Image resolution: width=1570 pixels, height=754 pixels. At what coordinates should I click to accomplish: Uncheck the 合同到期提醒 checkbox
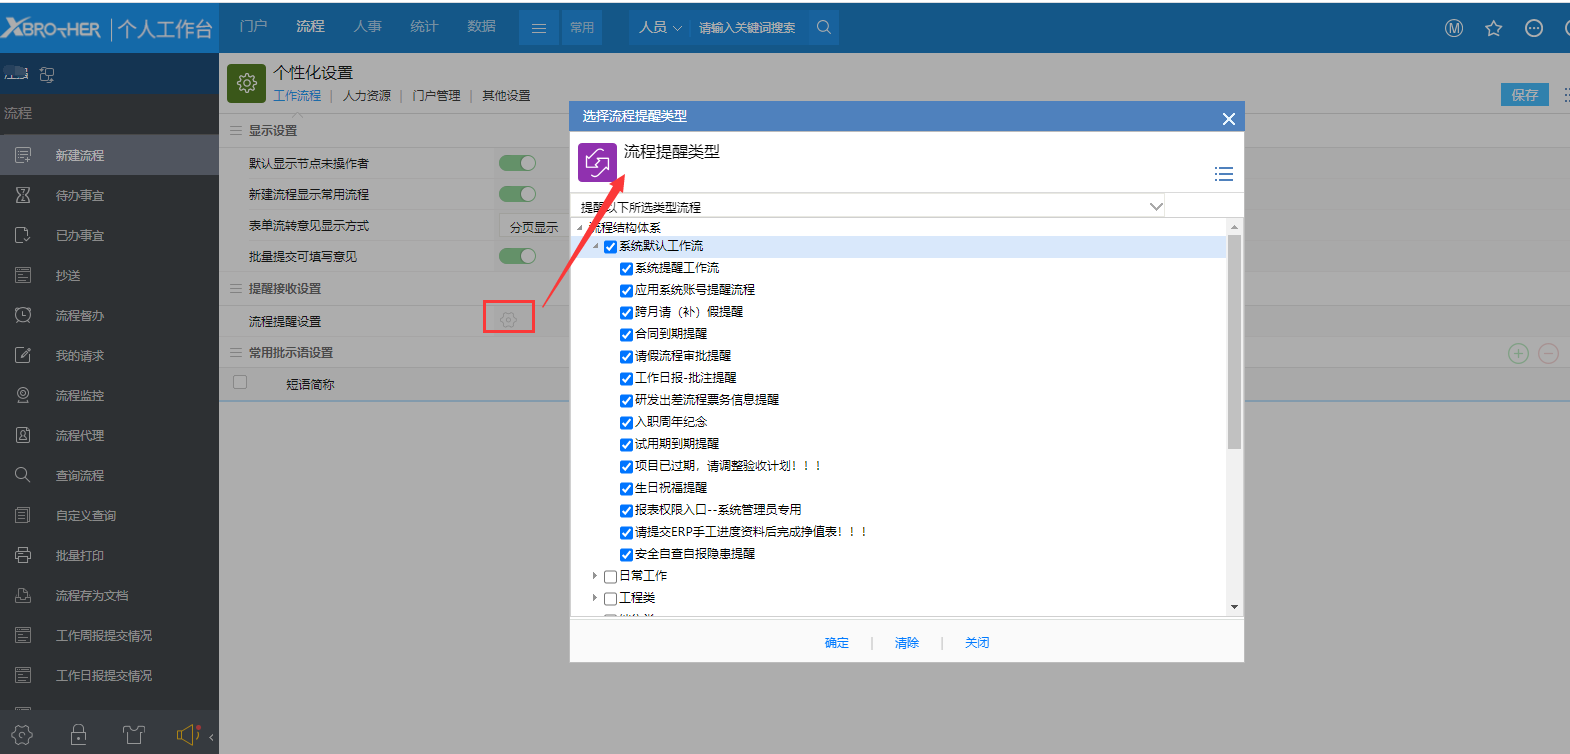click(626, 334)
